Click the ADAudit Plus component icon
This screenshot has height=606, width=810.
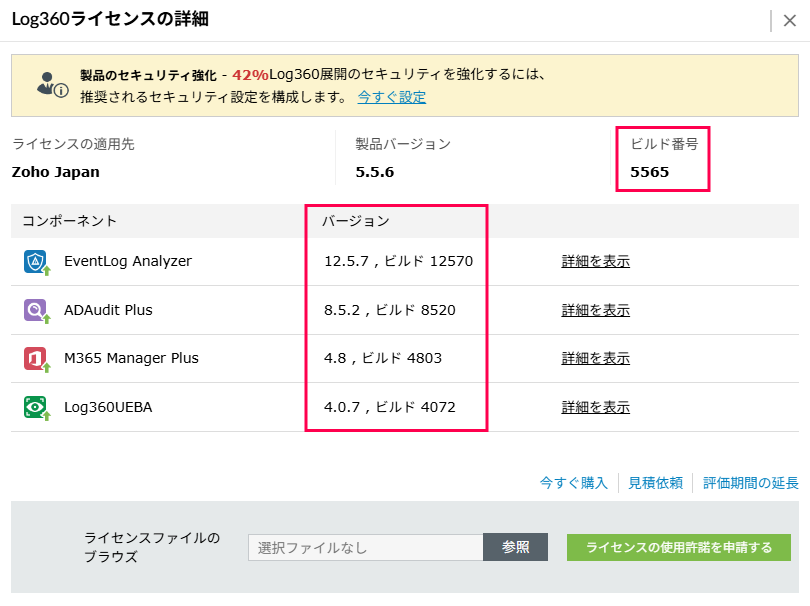[36, 310]
